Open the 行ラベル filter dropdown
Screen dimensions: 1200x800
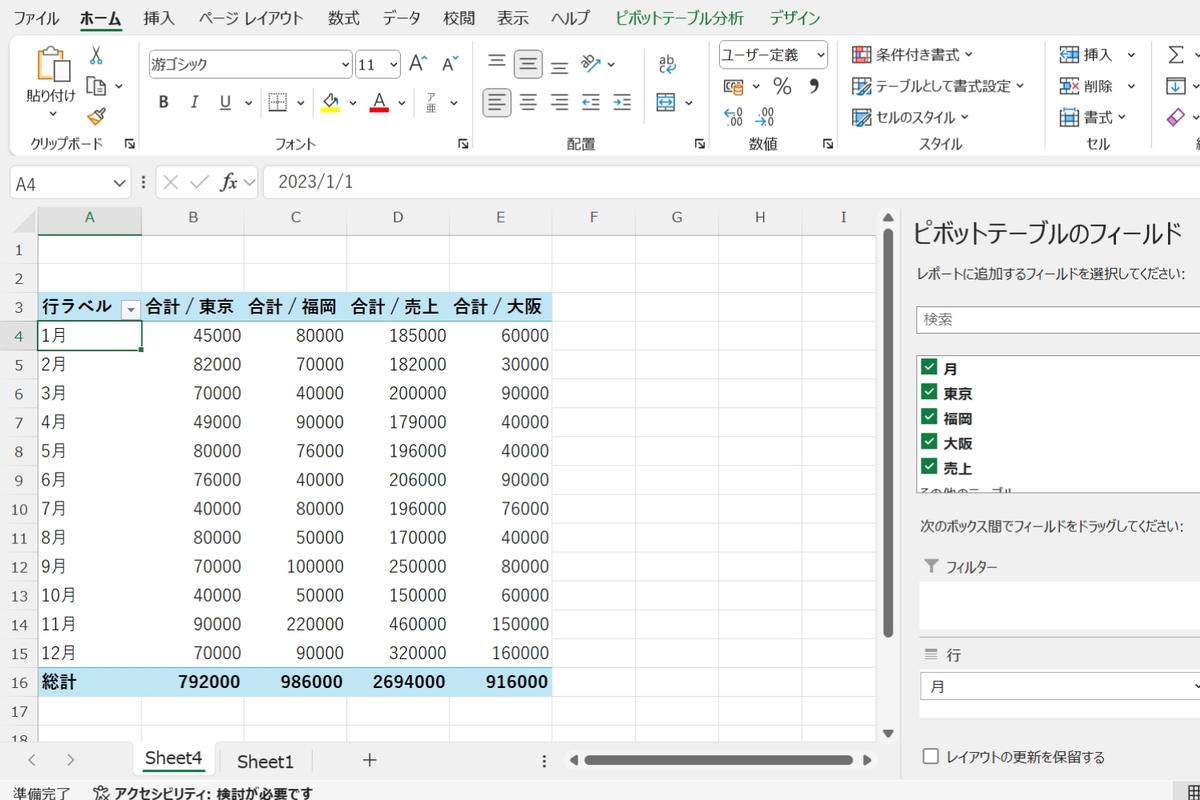[131, 309]
